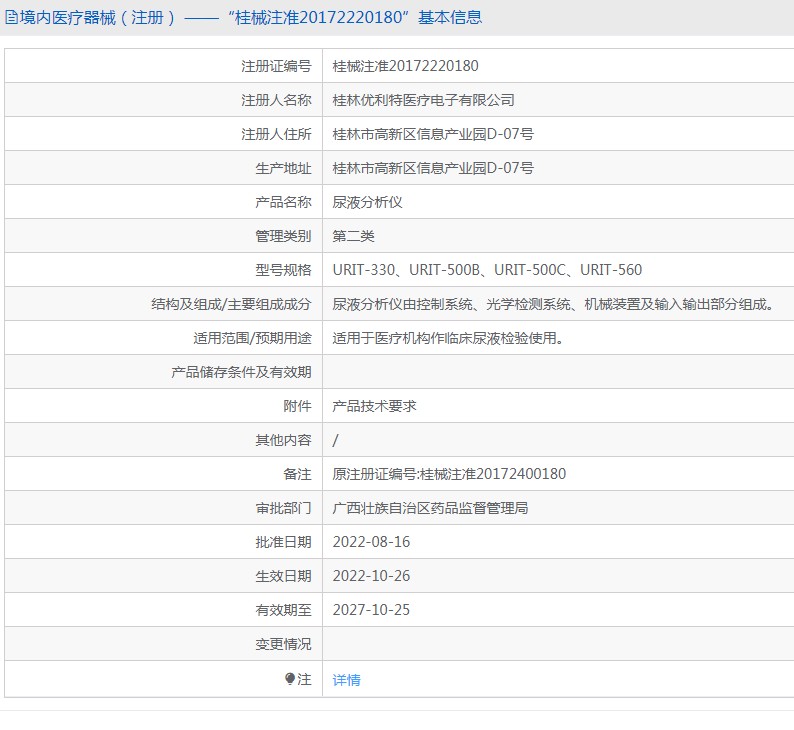Click the 注册证编号 label
This screenshot has width=794, height=730.
(276, 66)
